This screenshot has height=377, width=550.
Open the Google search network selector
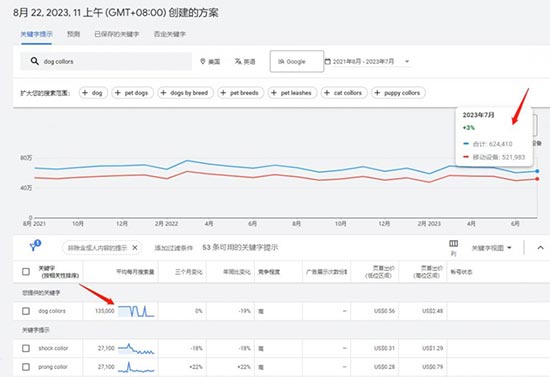coord(297,61)
